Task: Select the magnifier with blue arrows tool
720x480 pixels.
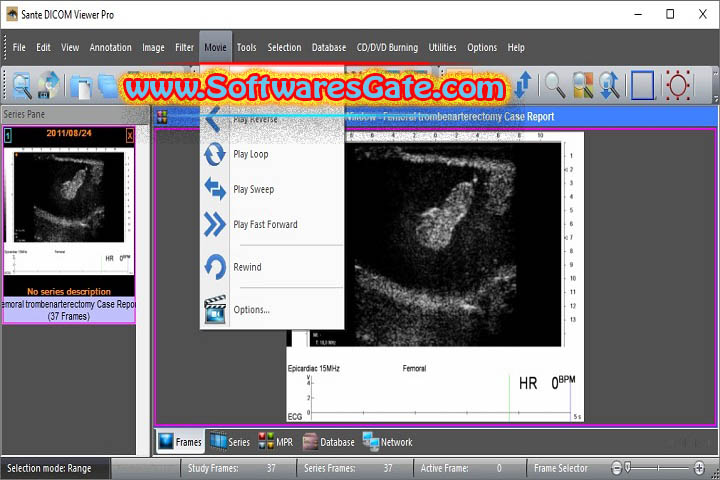Action: 609,85
